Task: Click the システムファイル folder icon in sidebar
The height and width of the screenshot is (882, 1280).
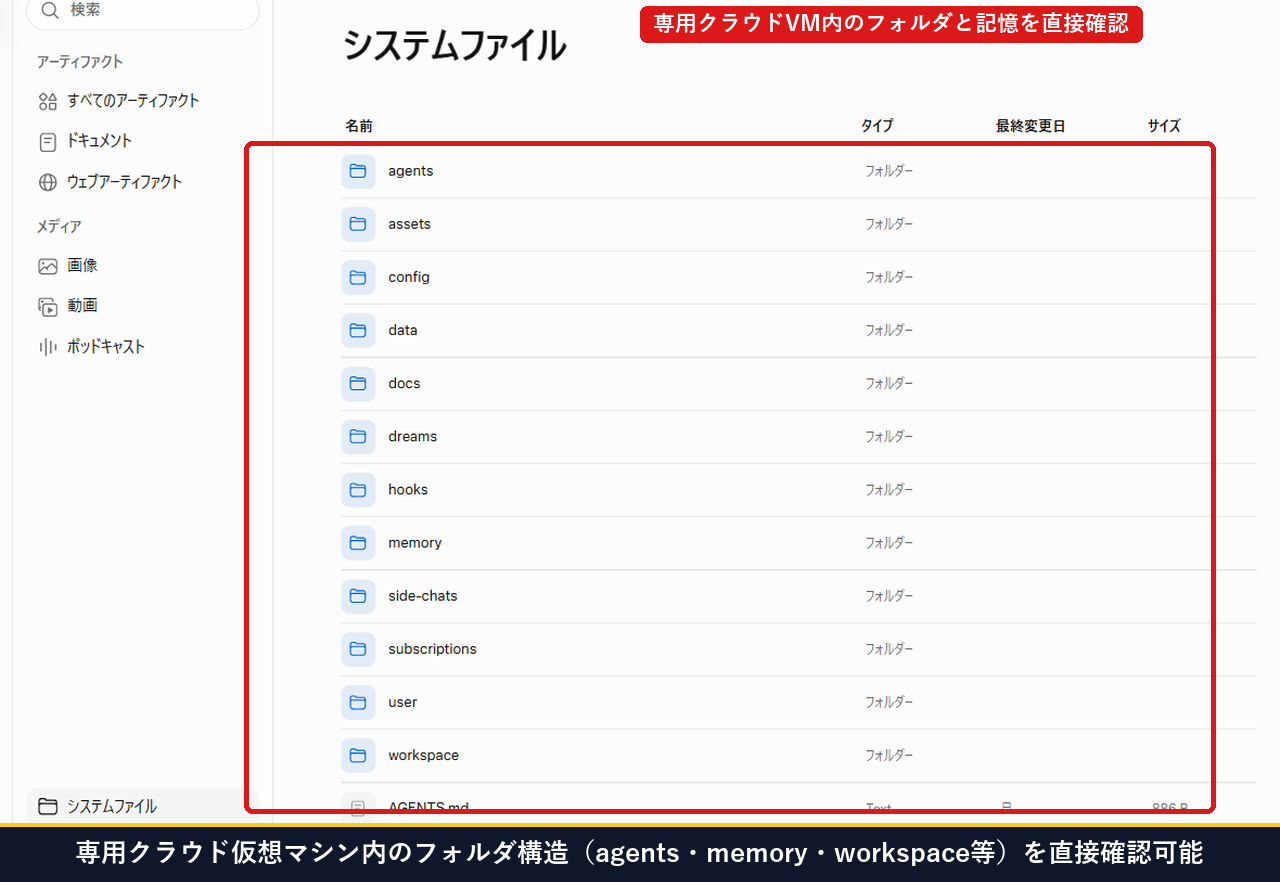Action: click(x=47, y=806)
